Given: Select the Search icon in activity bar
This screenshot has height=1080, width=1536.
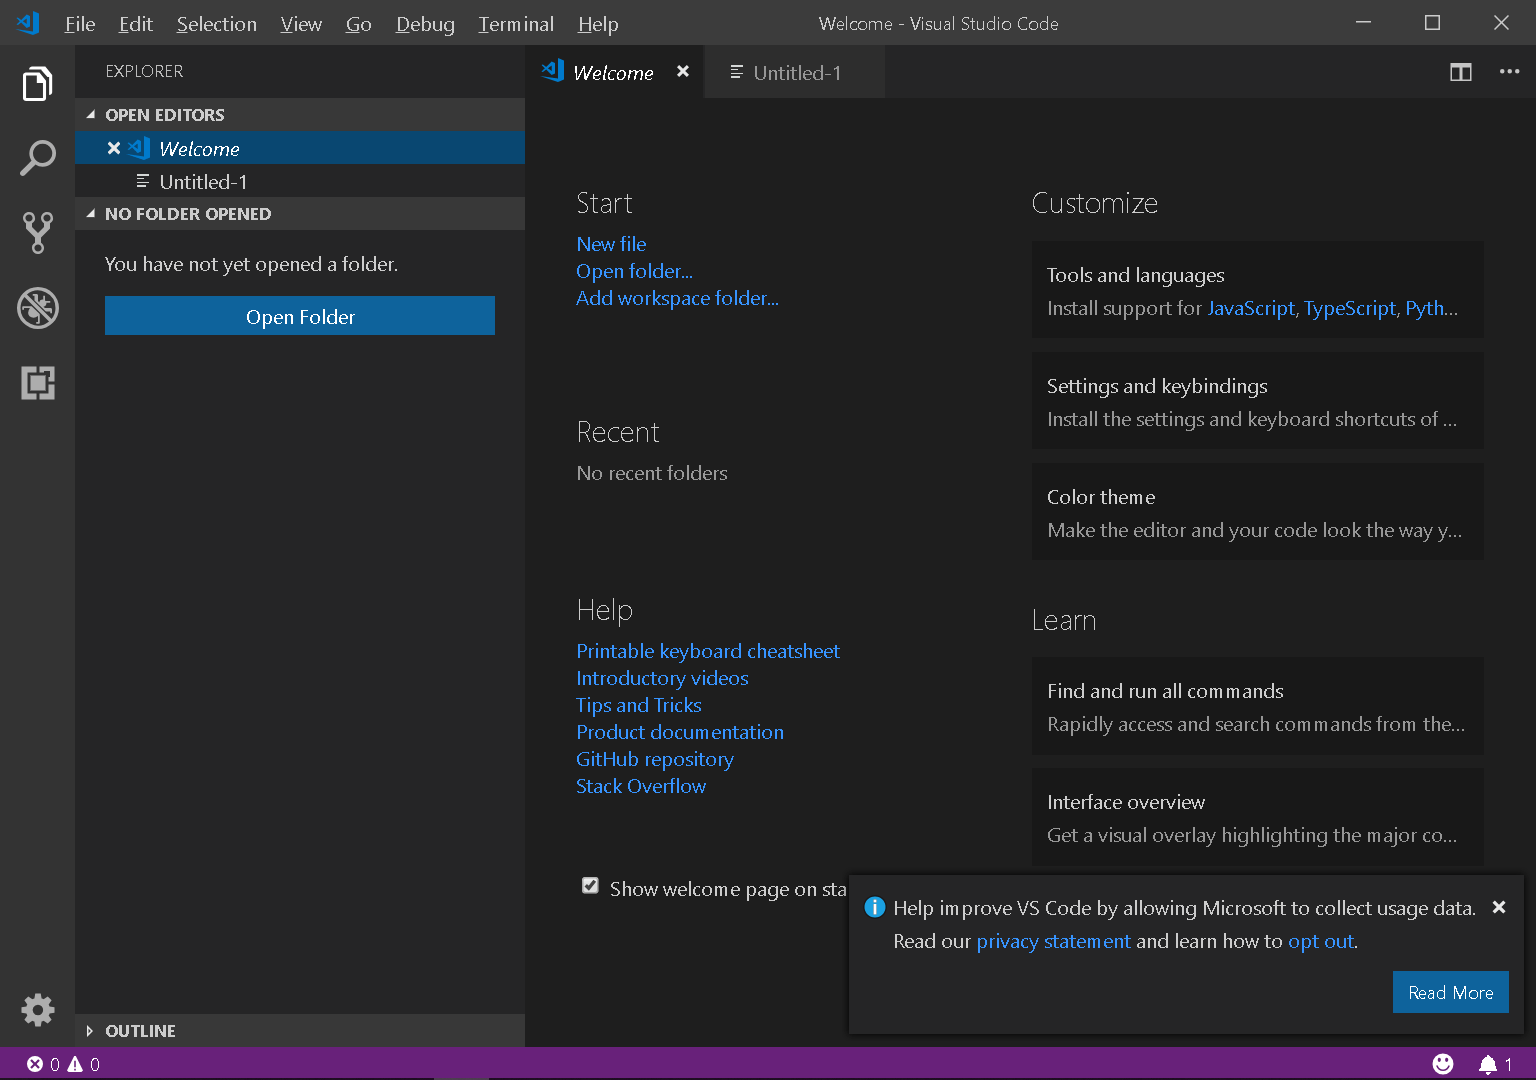Looking at the screenshot, I should point(37,158).
